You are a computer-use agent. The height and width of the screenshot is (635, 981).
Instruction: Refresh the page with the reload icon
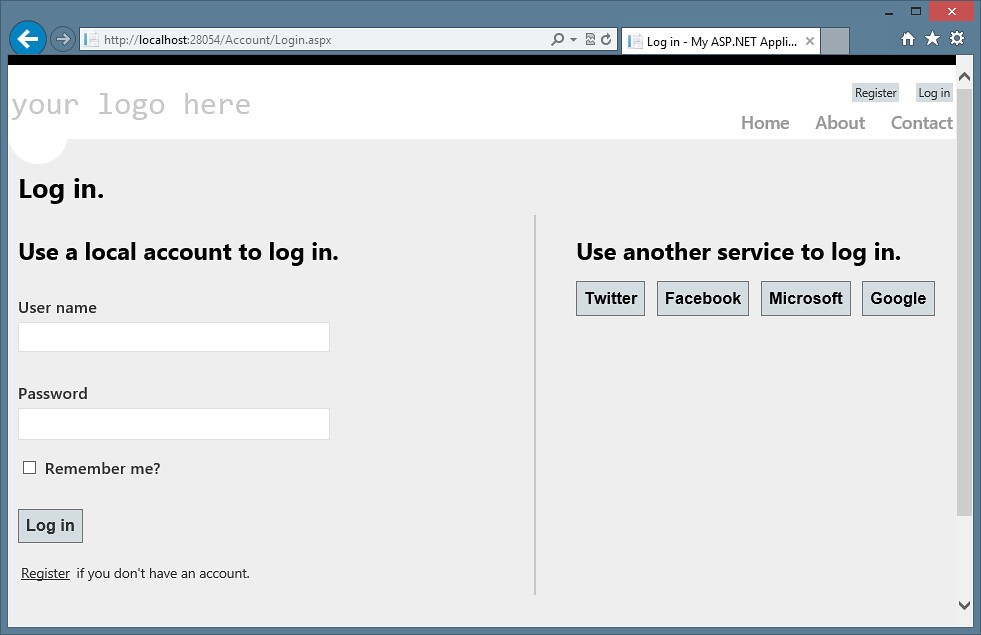click(x=606, y=40)
